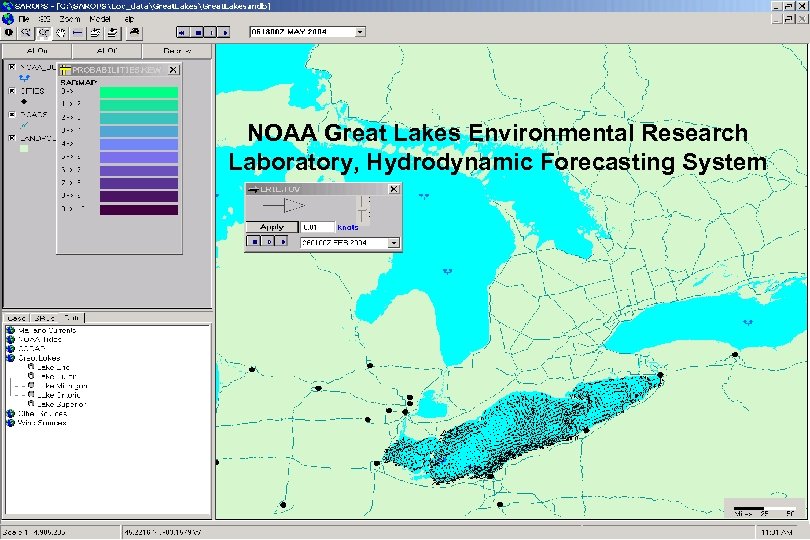
Task: Click the knots value input field
Action: (317, 227)
